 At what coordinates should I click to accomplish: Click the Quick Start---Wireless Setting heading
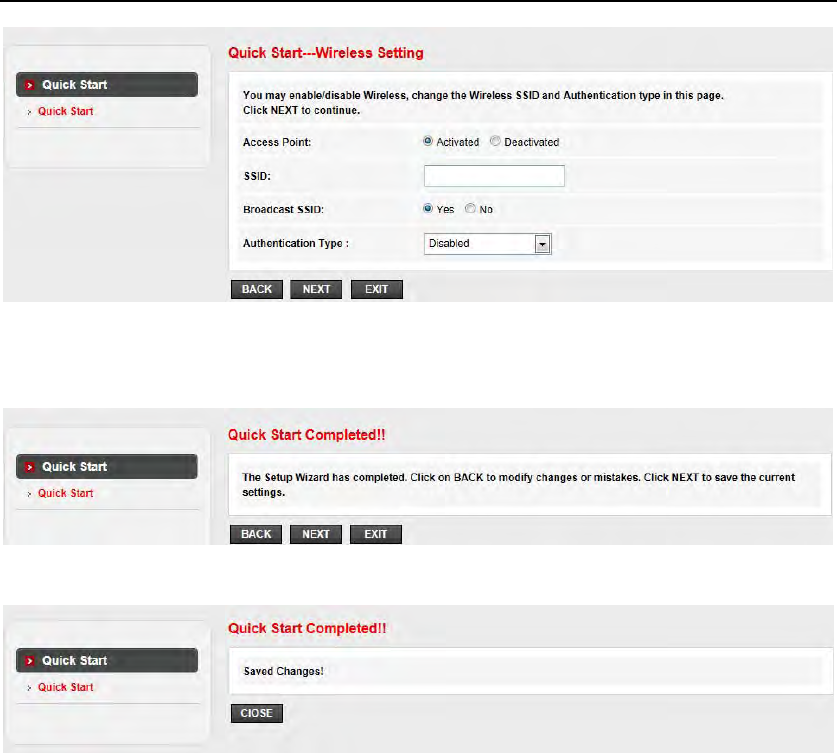coord(326,53)
